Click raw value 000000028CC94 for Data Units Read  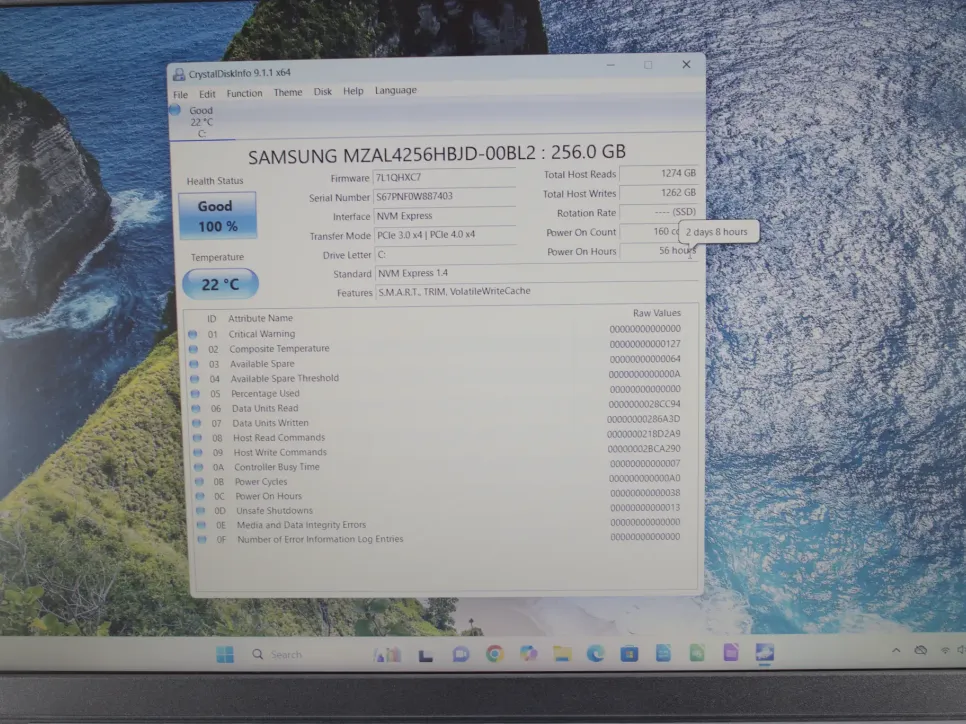tap(644, 404)
